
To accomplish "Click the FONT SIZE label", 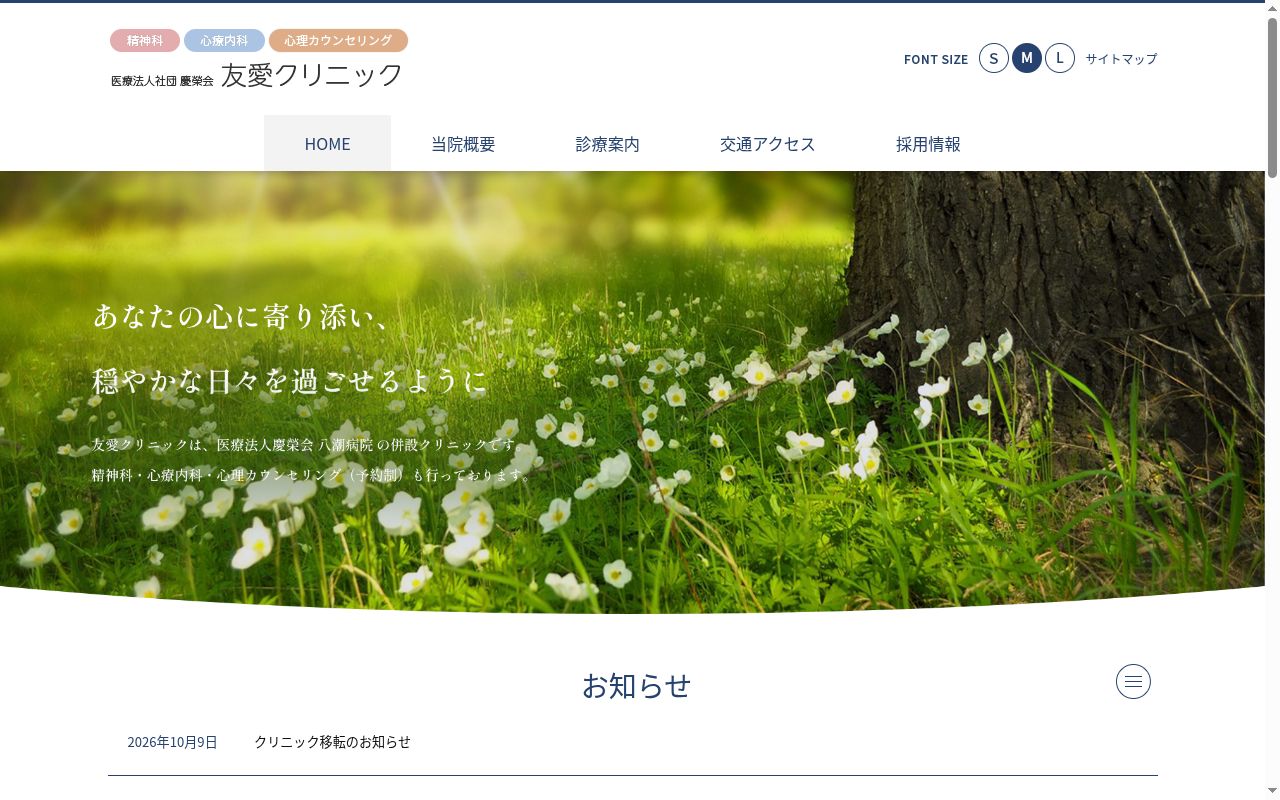I will pyautogui.click(x=936, y=59).
